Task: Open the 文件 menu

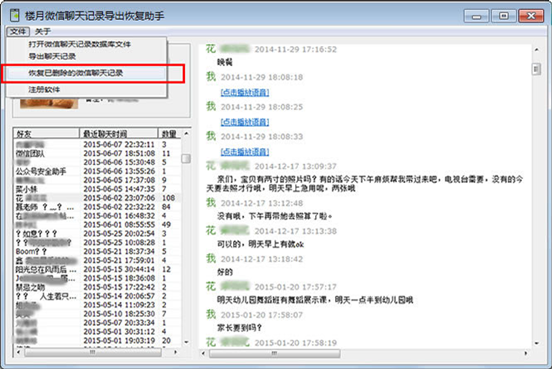Action: [x=18, y=32]
